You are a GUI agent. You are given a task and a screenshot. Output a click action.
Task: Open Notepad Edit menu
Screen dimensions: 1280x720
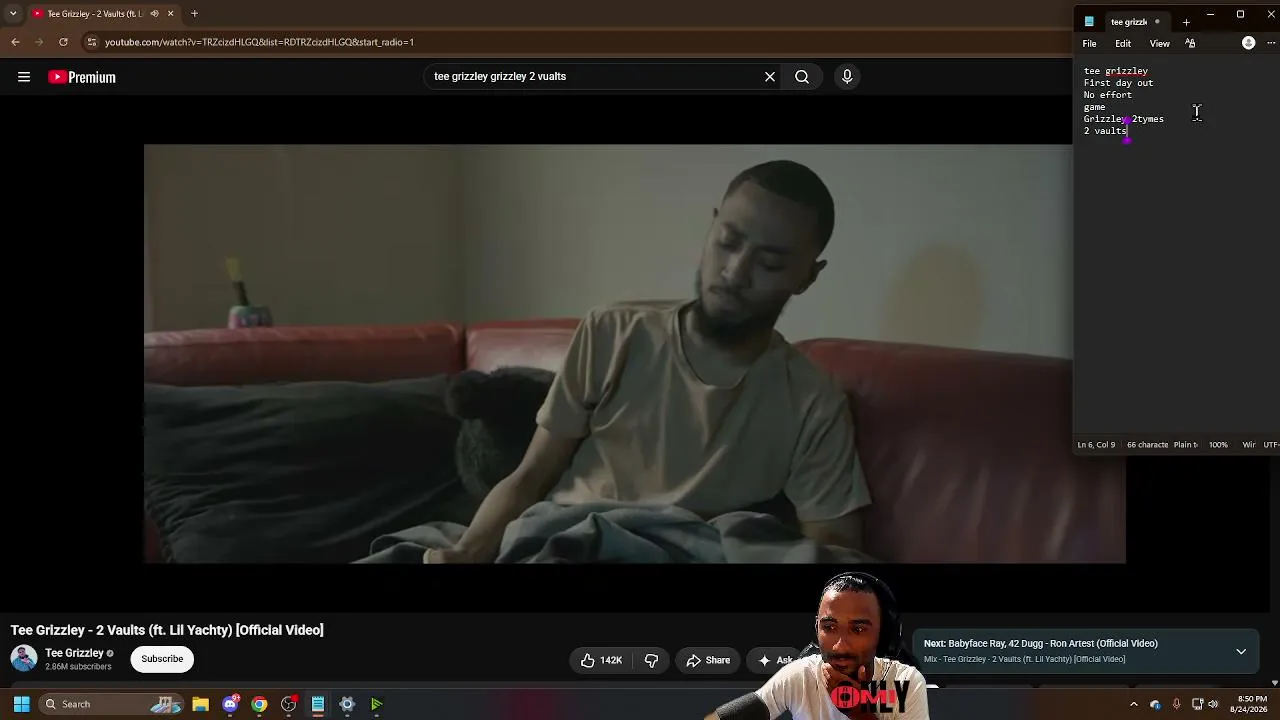point(1123,44)
